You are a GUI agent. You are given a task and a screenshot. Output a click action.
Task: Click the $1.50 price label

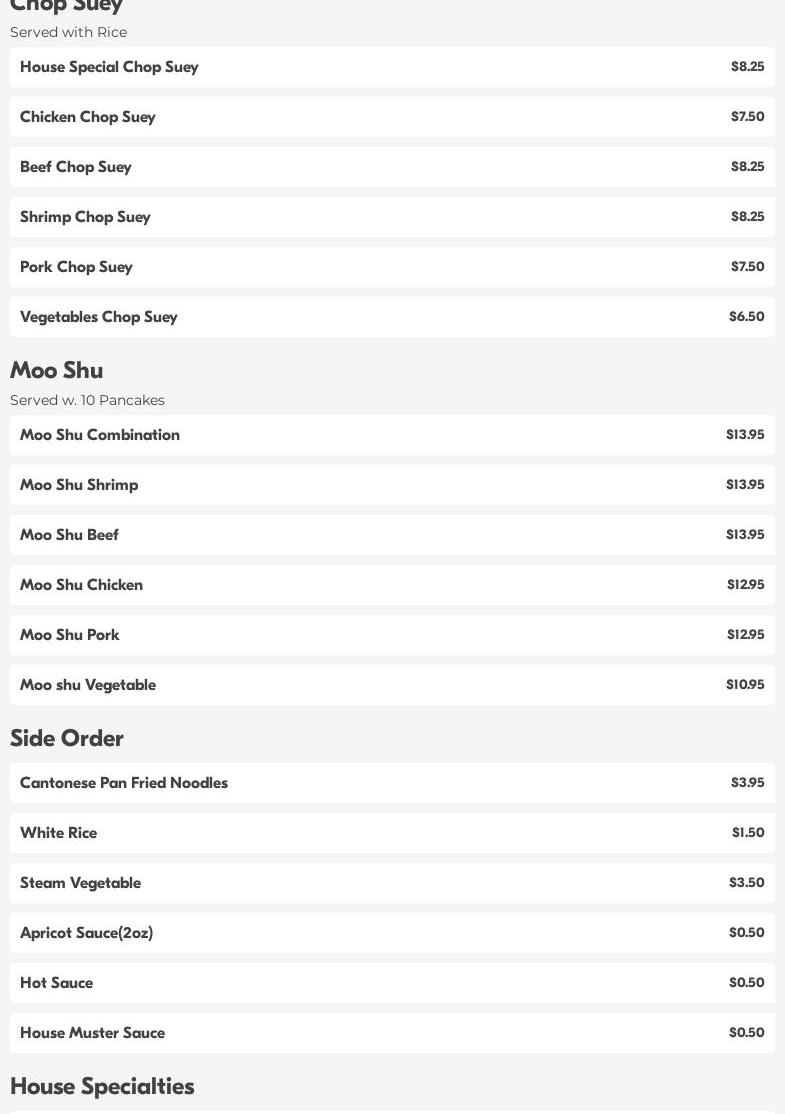747,833
